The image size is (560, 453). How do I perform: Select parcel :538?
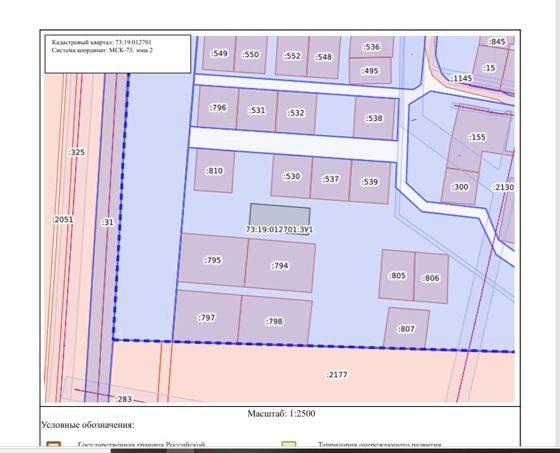point(374,118)
